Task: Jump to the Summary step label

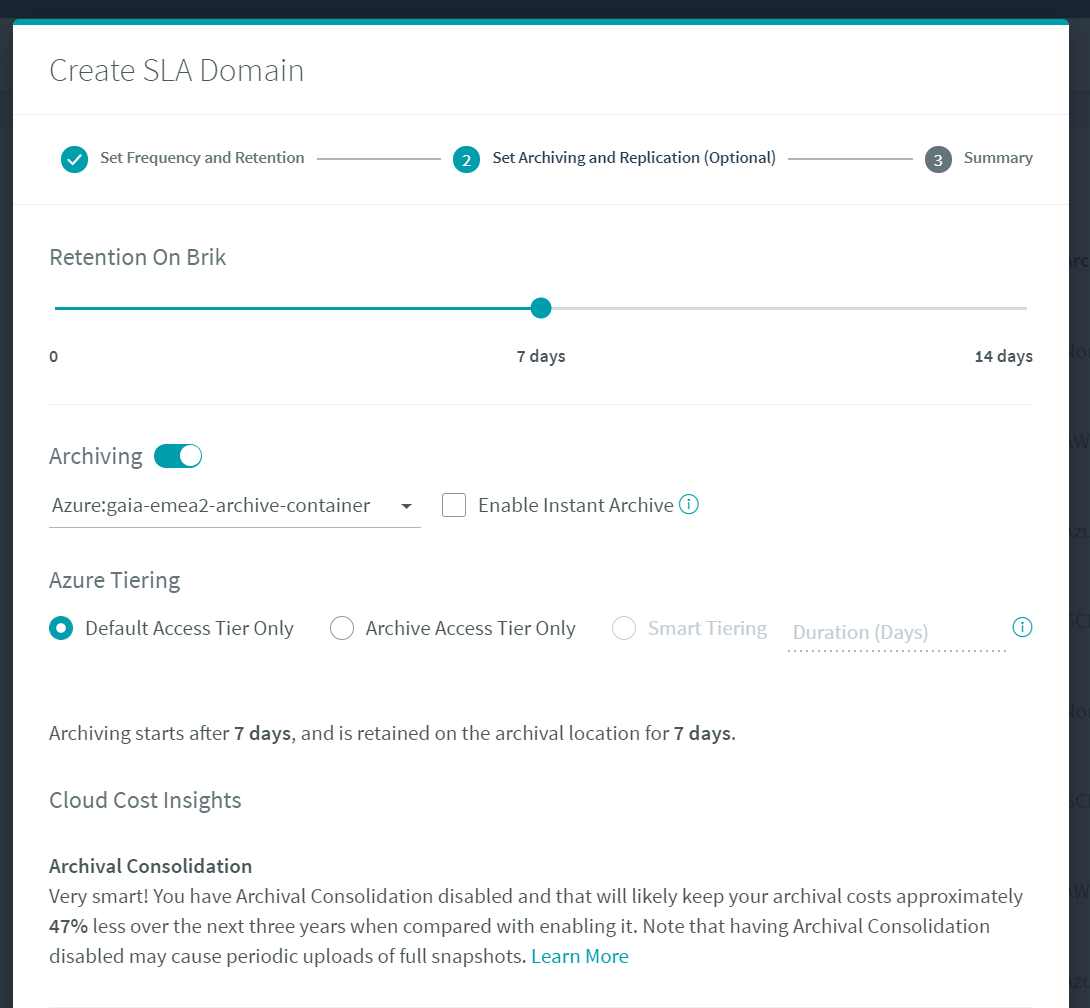Action: point(998,158)
